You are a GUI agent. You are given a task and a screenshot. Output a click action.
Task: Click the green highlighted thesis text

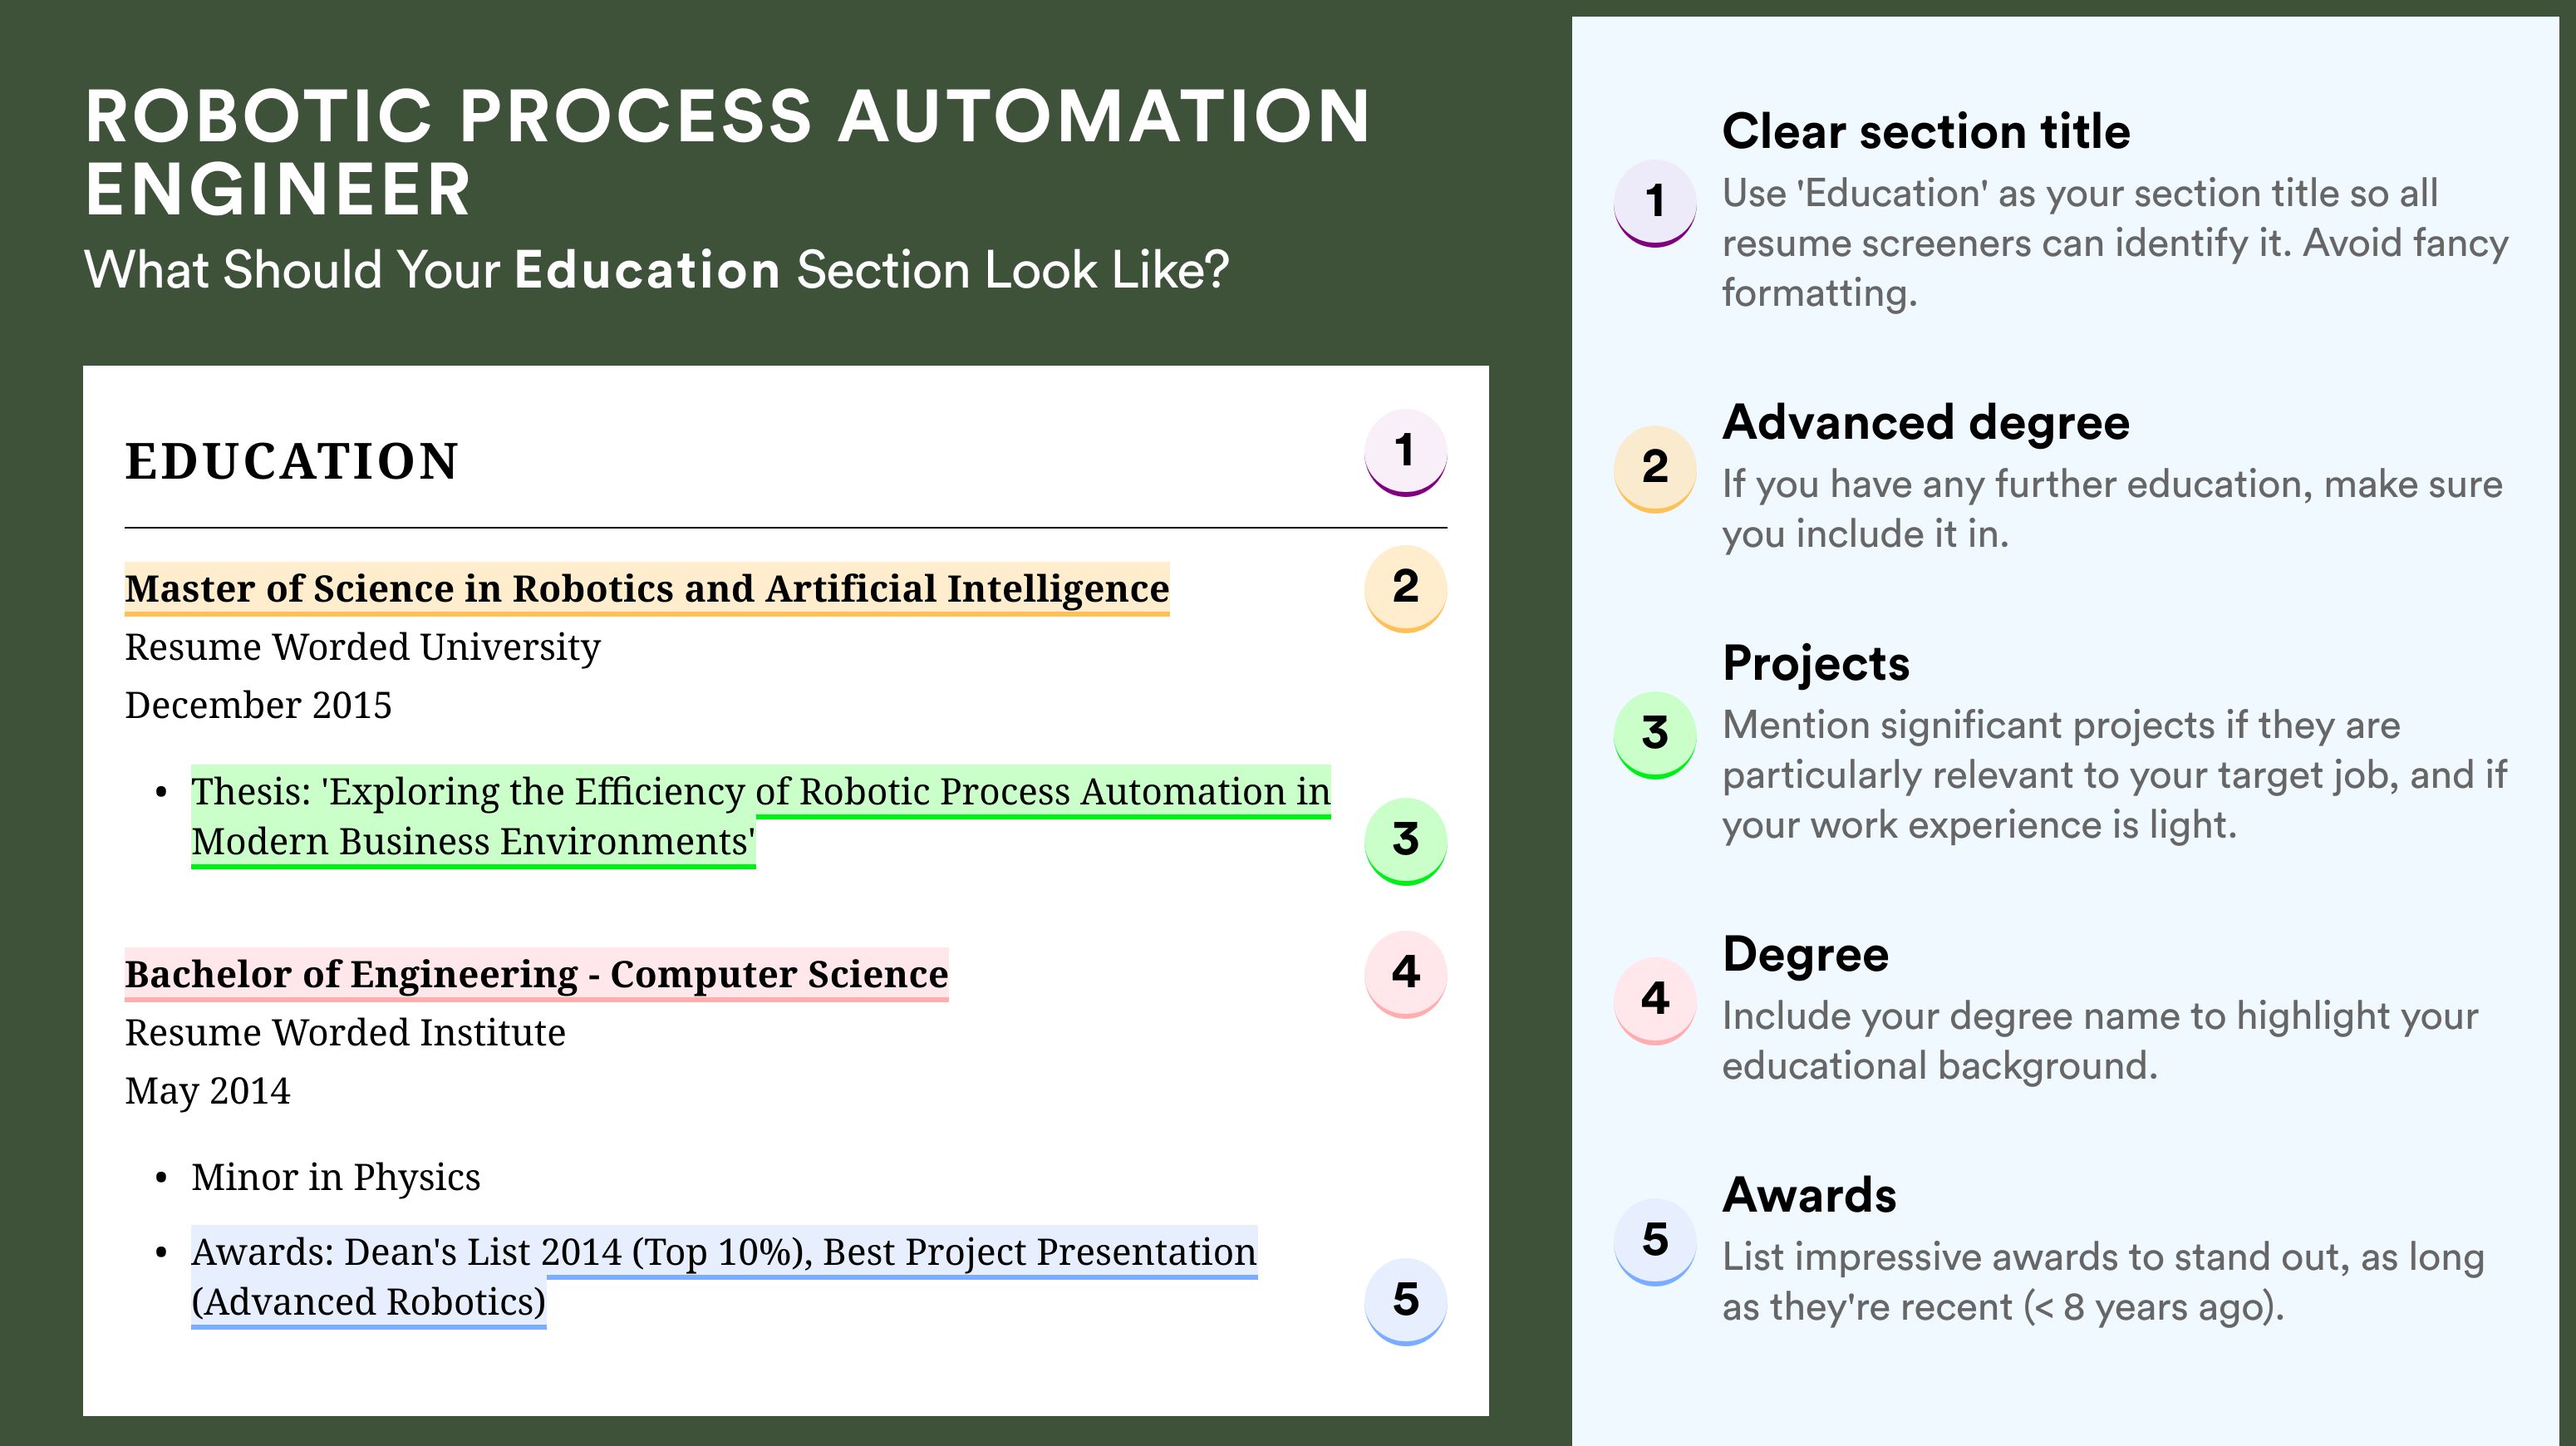[760, 793]
